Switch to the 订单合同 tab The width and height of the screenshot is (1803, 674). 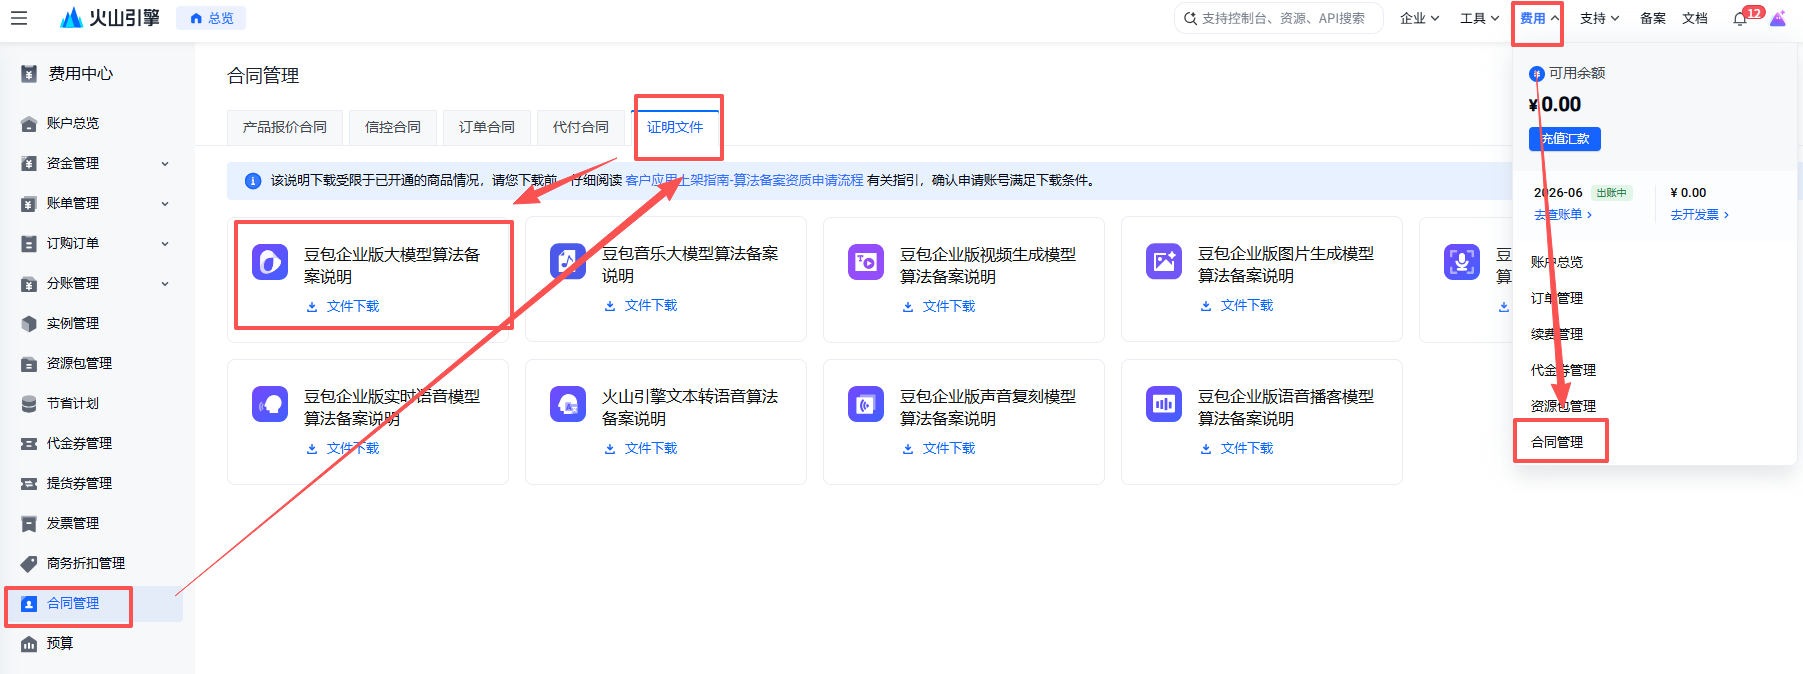[487, 127]
